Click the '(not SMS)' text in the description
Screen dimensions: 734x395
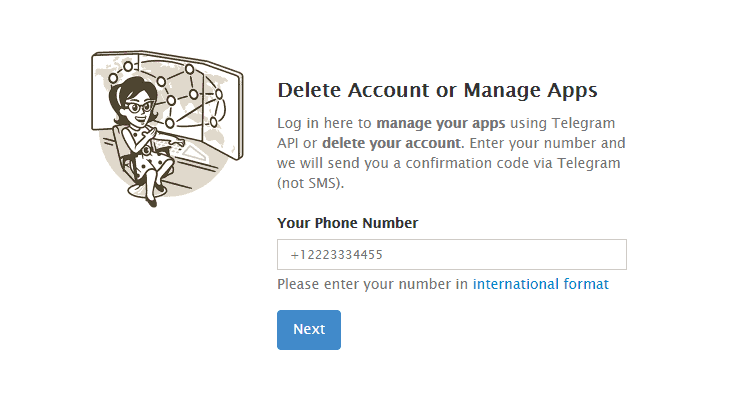click(x=310, y=183)
